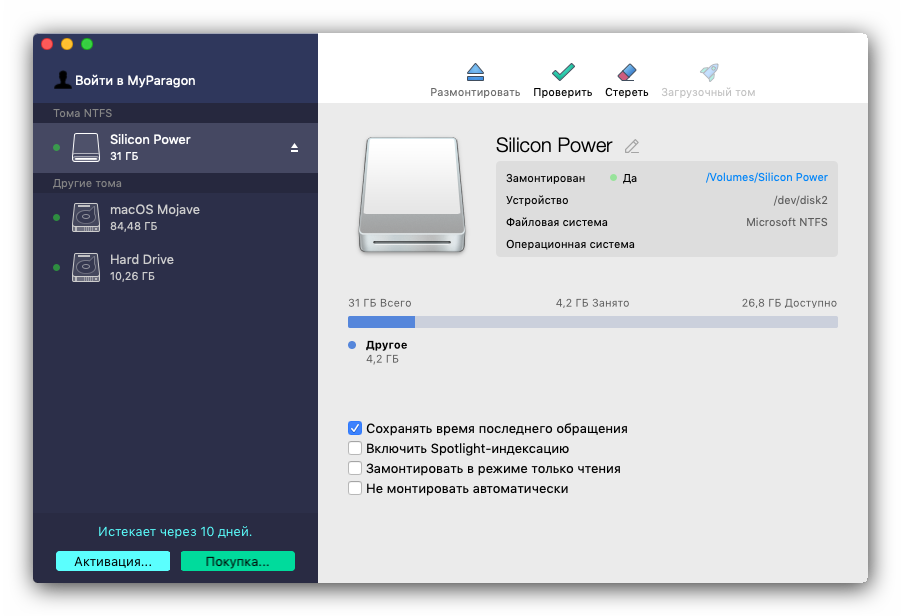Click the Стереть eraser icon

(626, 72)
